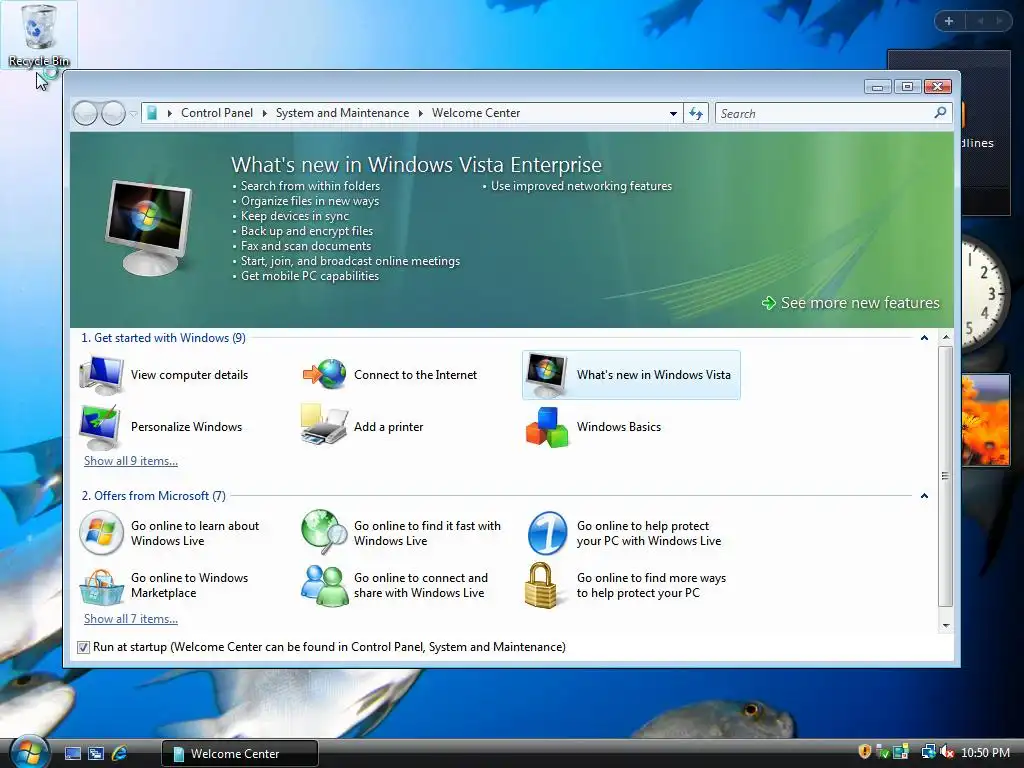Open the Windows Basics colored blocks icon
Screen dimensions: 1024x768
(x=547, y=427)
